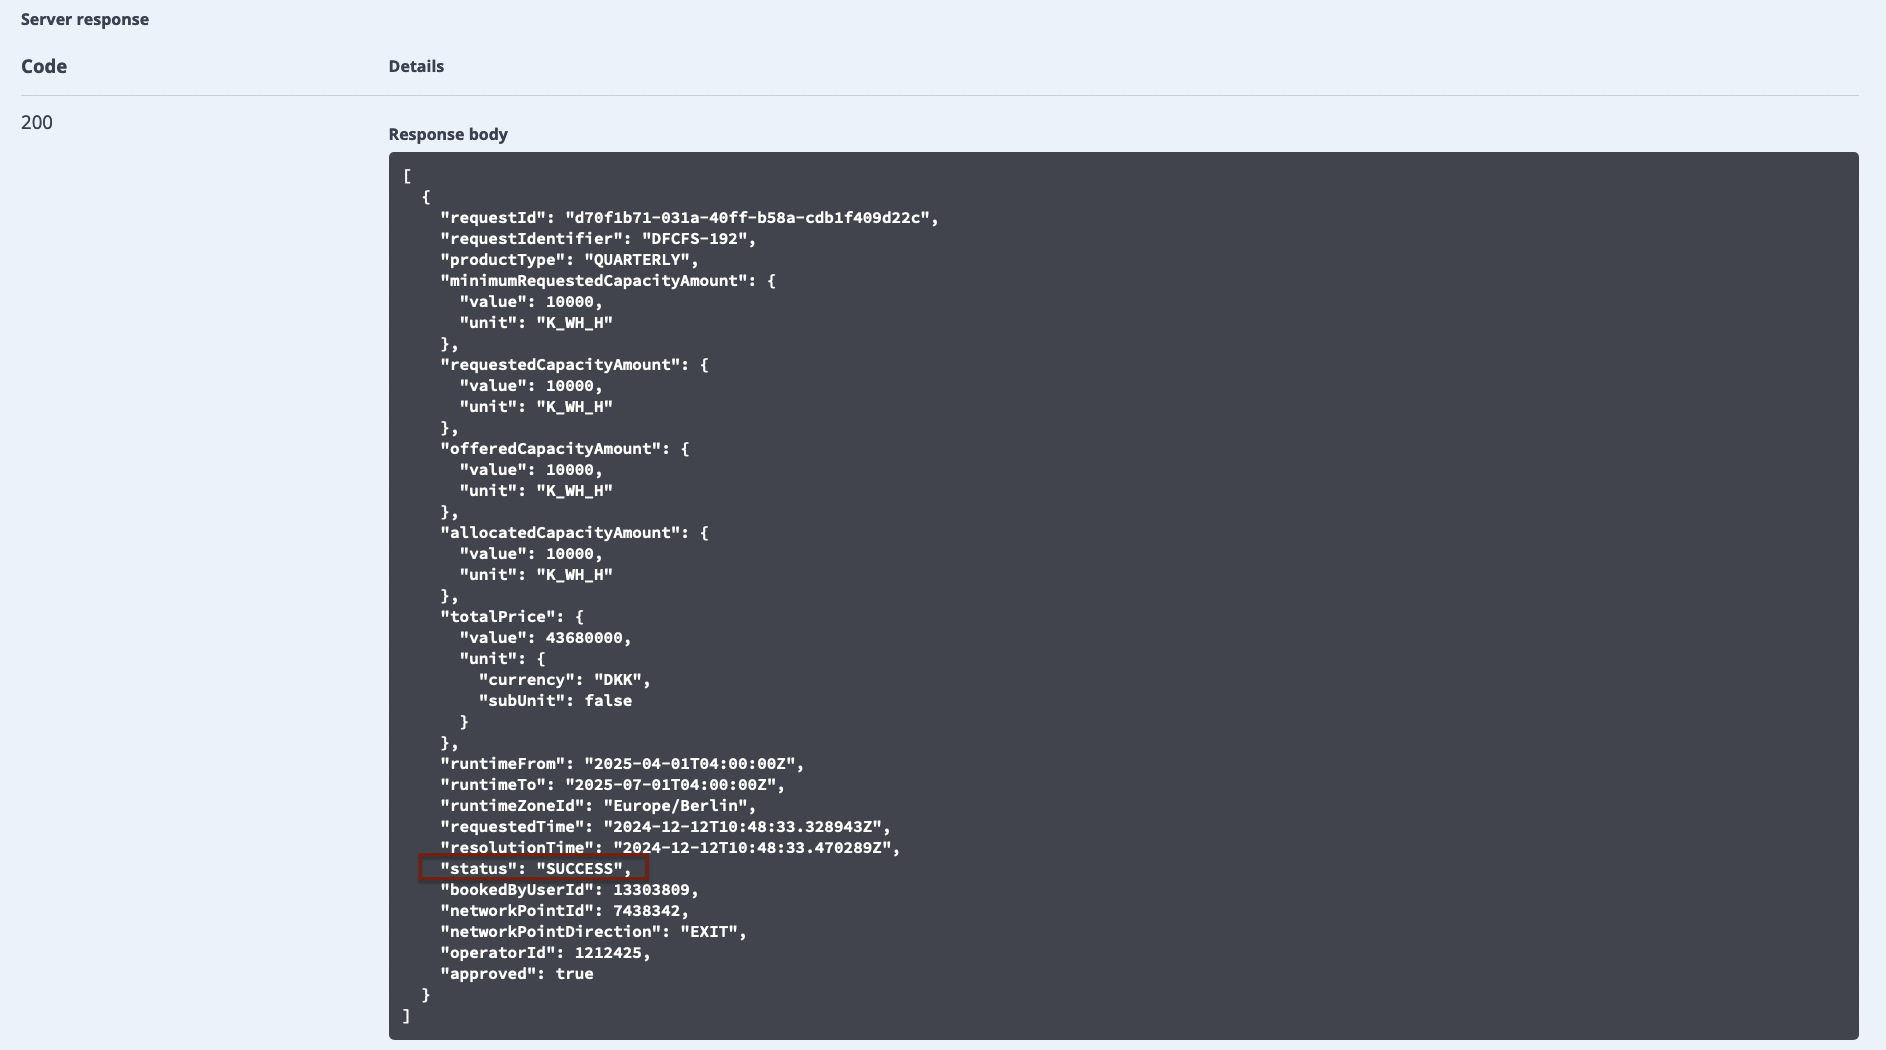This screenshot has width=1886, height=1050.
Task: Click the "subUnit": false line
Action: coord(555,701)
